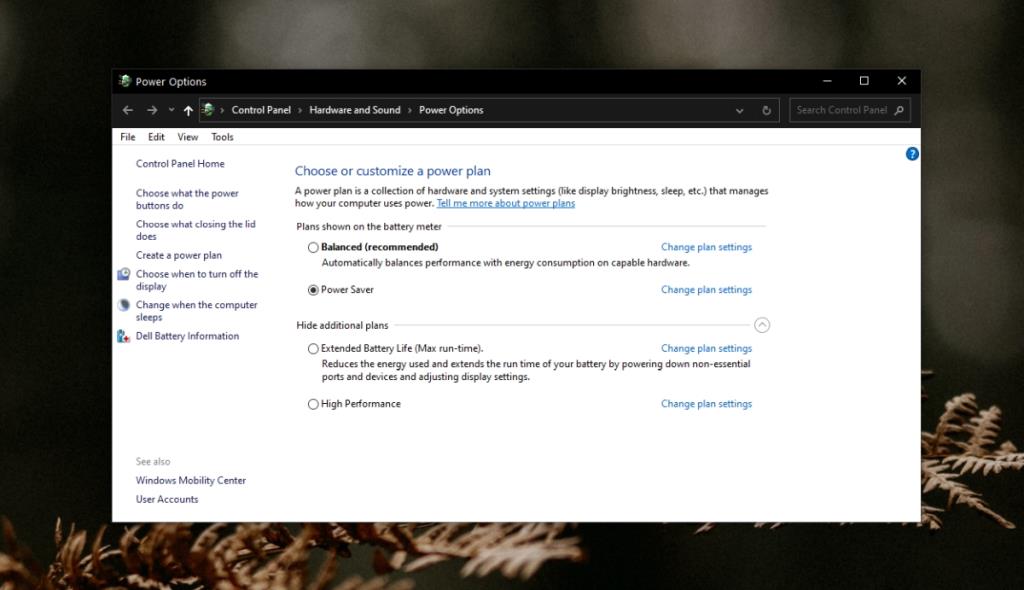Click the blue help question mark icon

(x=911, y=153)
